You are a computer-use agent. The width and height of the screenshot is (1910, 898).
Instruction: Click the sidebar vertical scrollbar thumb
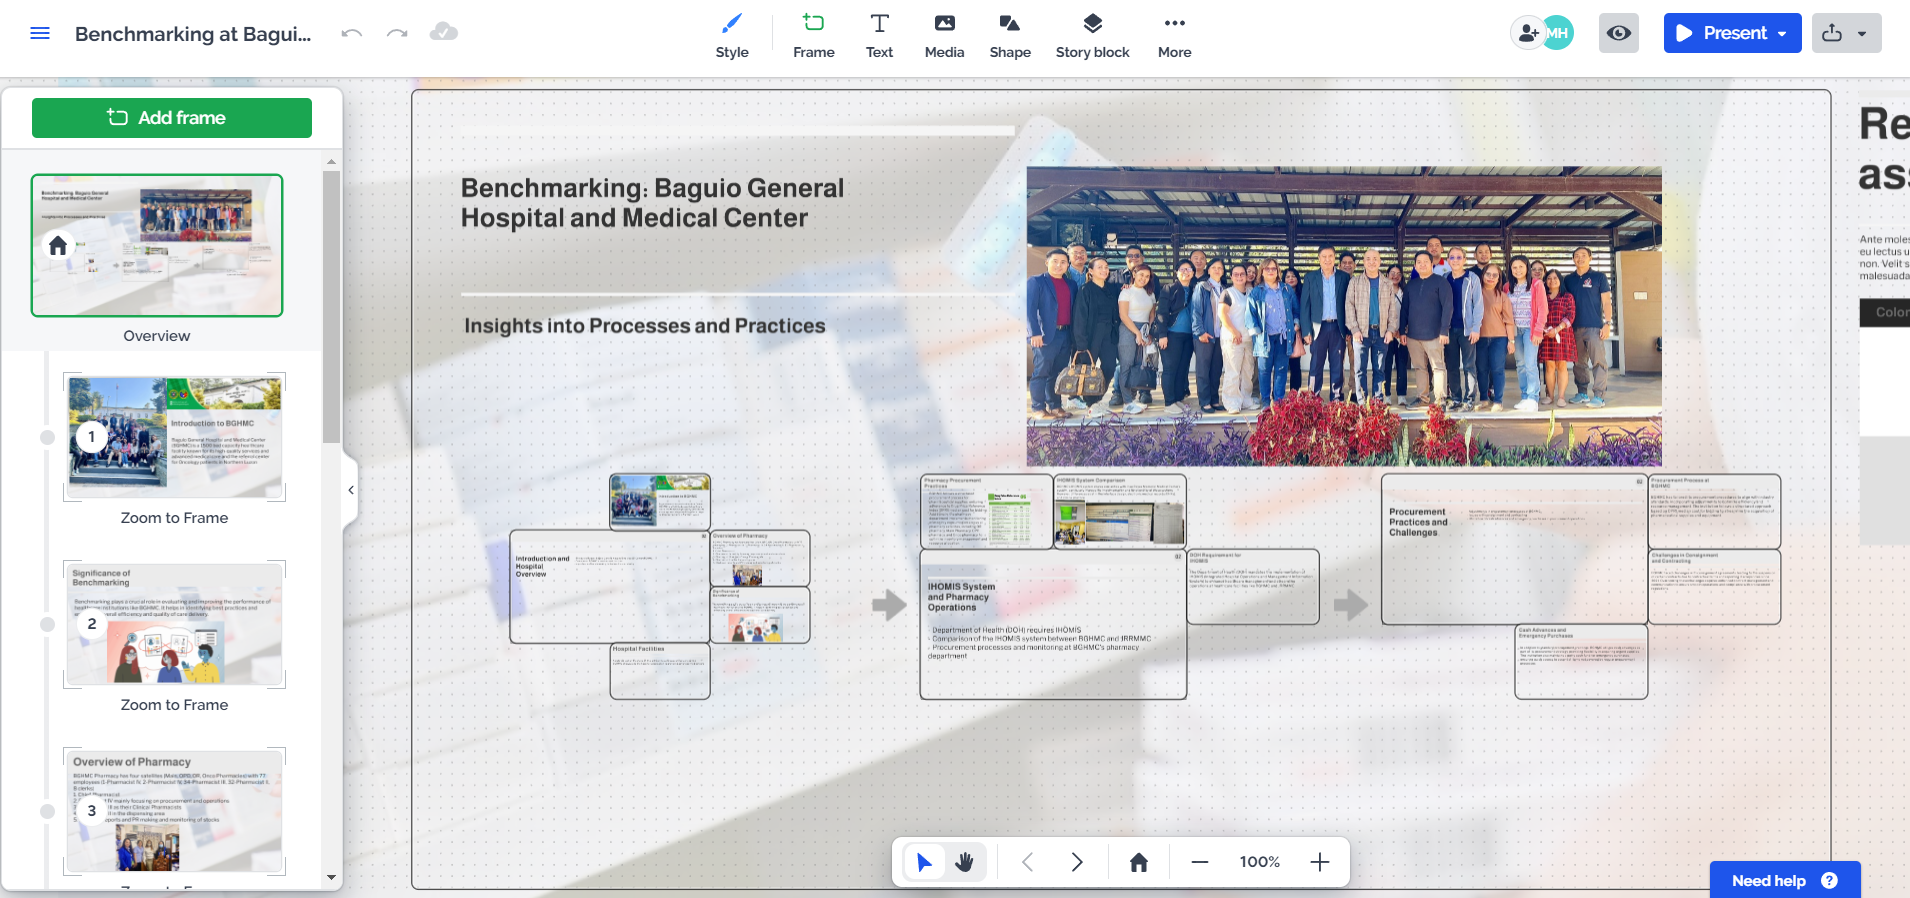331,307
